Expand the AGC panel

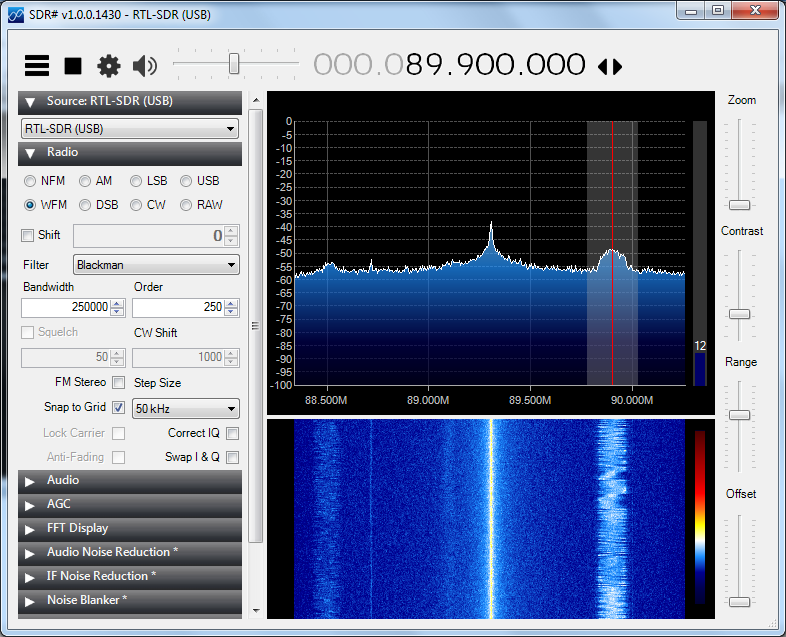coord(130,505)
